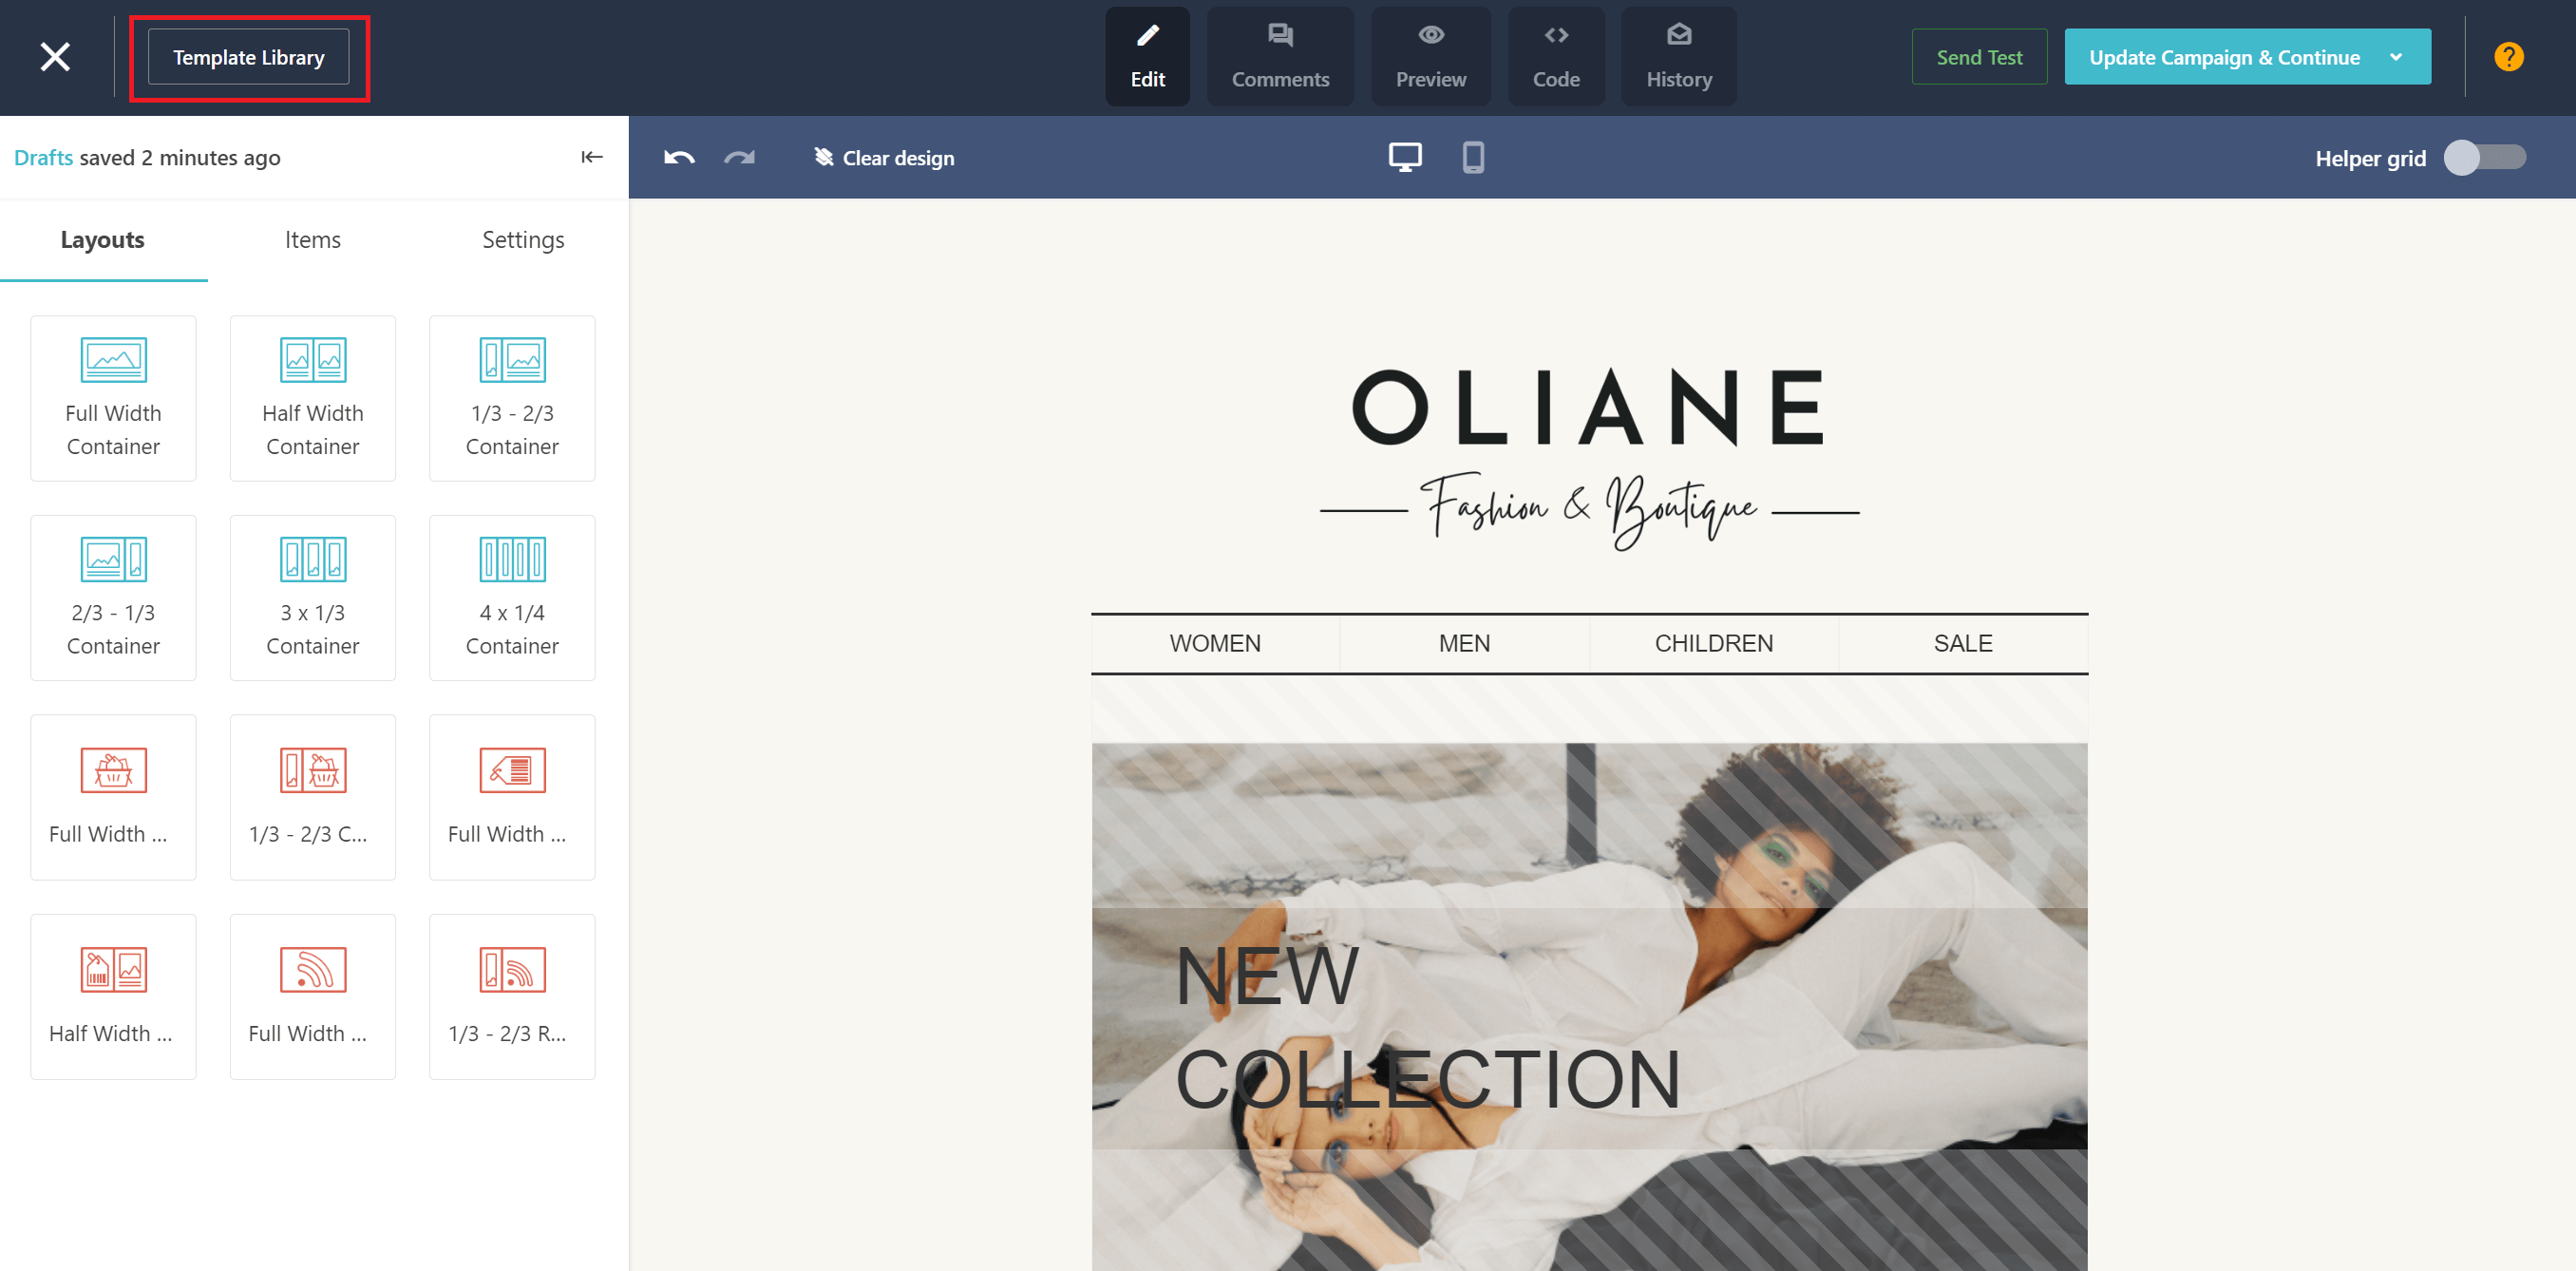Click the Send Test button
The image size is (2576, 1271).
tap(1978, 58)
